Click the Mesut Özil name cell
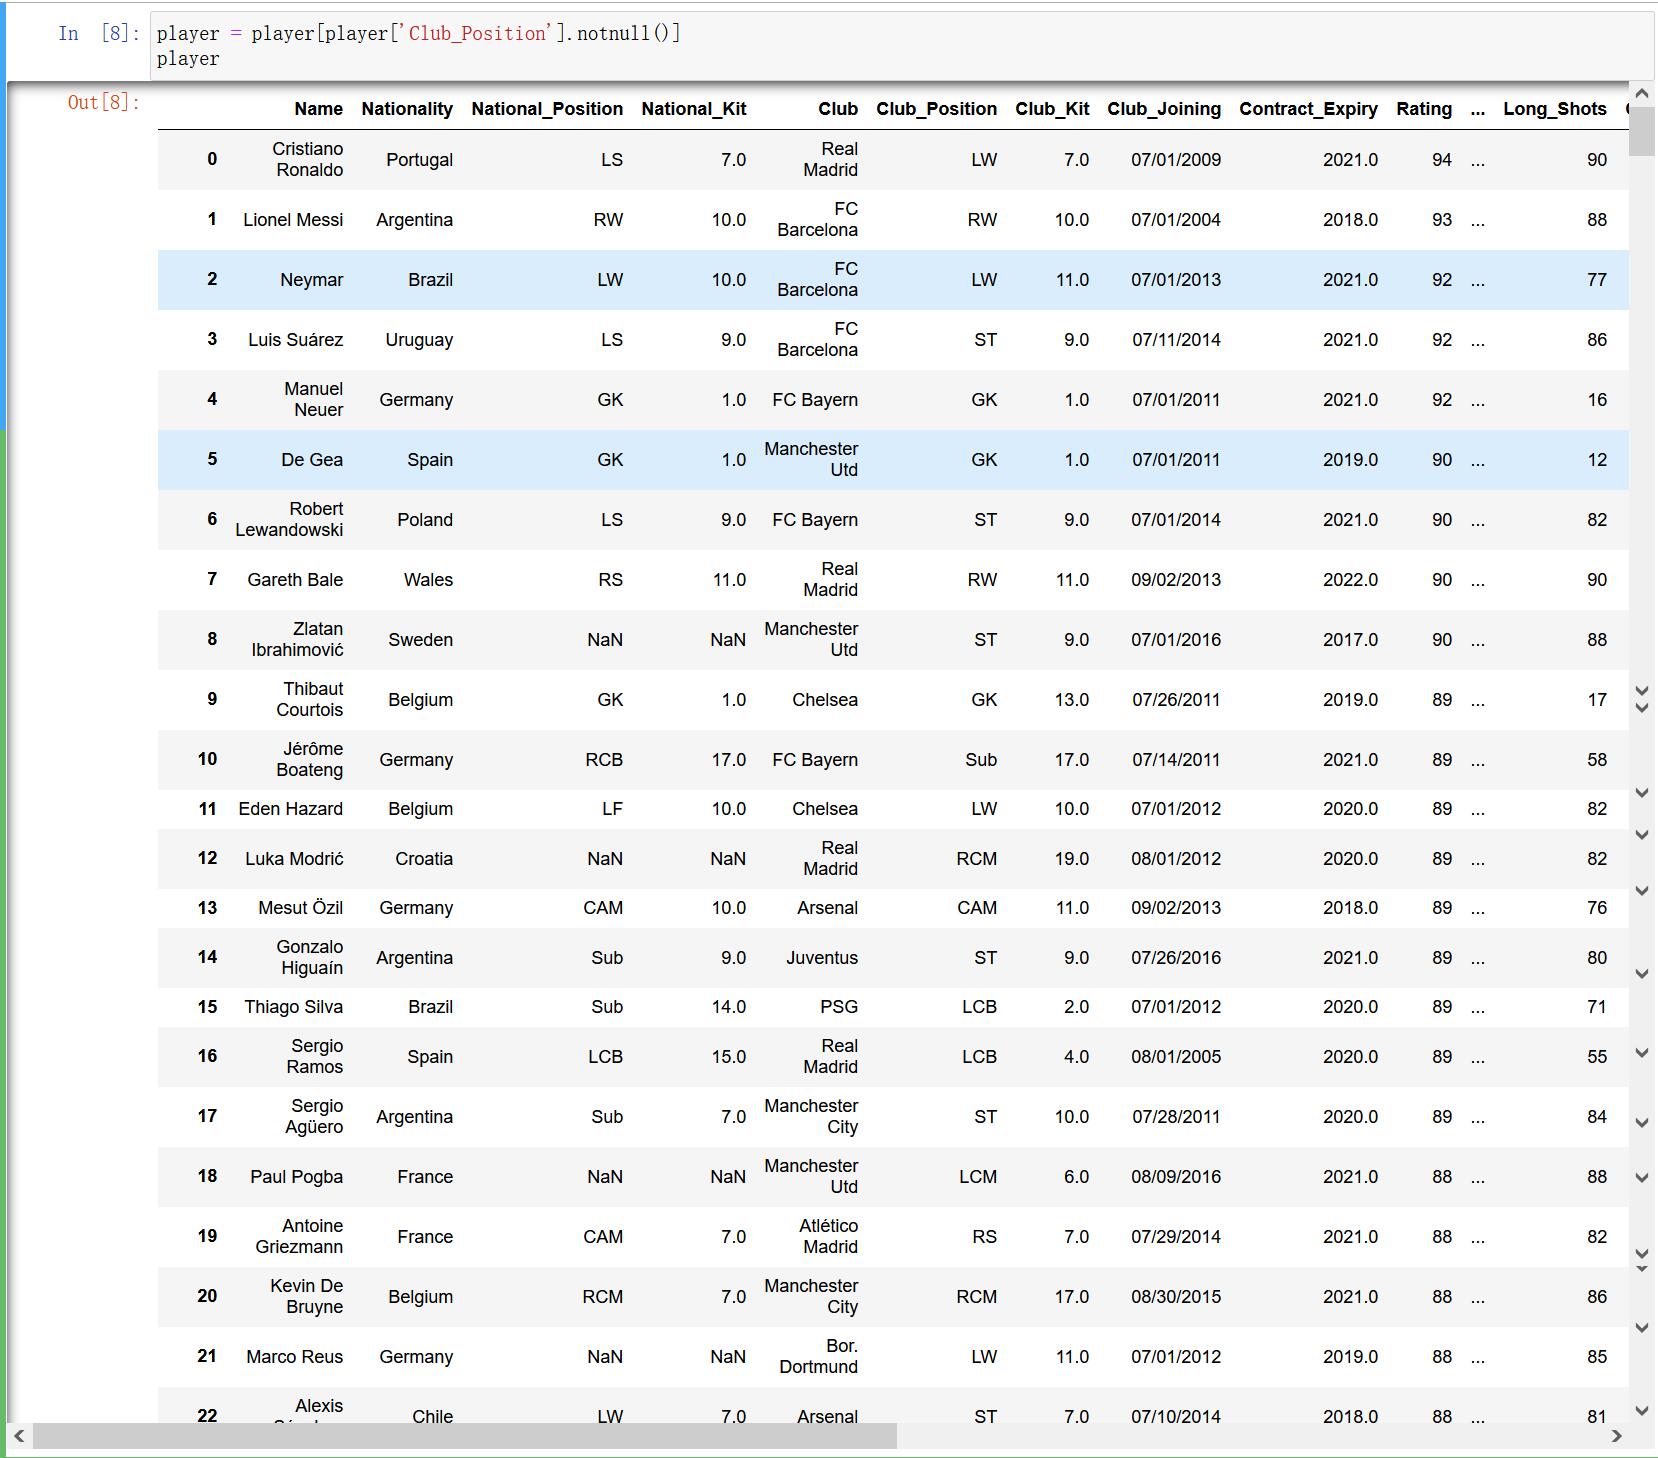The image size is (1658, 1458). [x=300, y=908]
